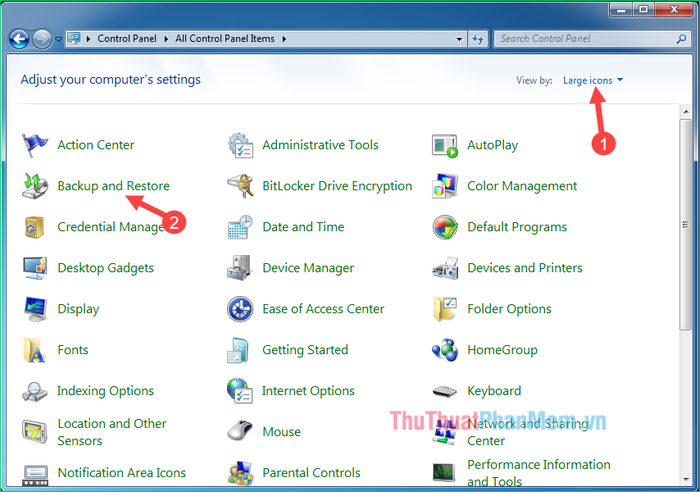Click the Control Panel address bar icon
The height and width of the screenshot is (492, 700).
click(74, 39)
